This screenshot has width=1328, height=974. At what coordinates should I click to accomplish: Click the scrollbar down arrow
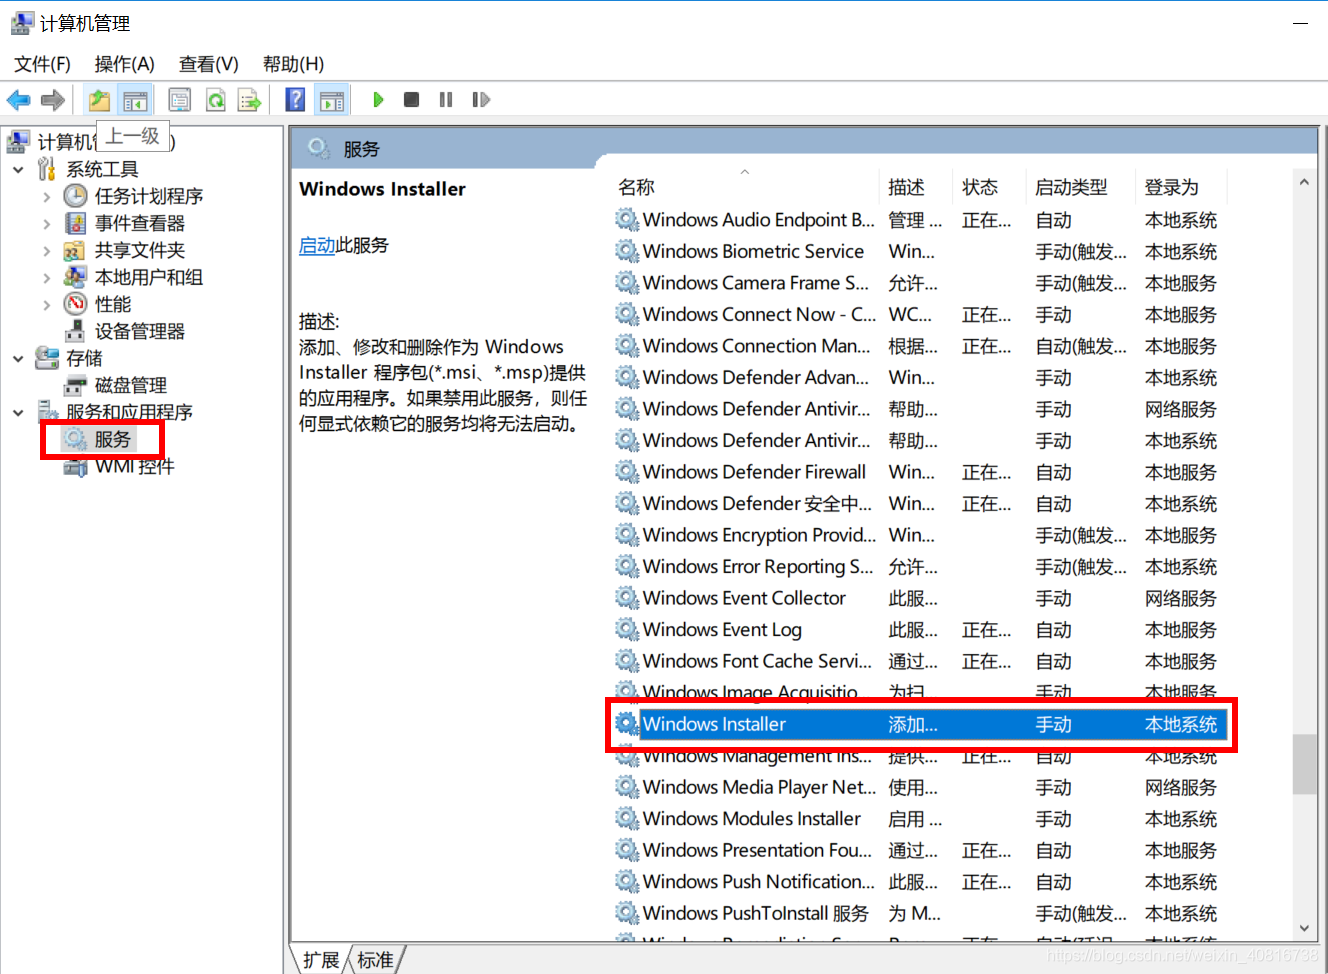(1304, 929)
